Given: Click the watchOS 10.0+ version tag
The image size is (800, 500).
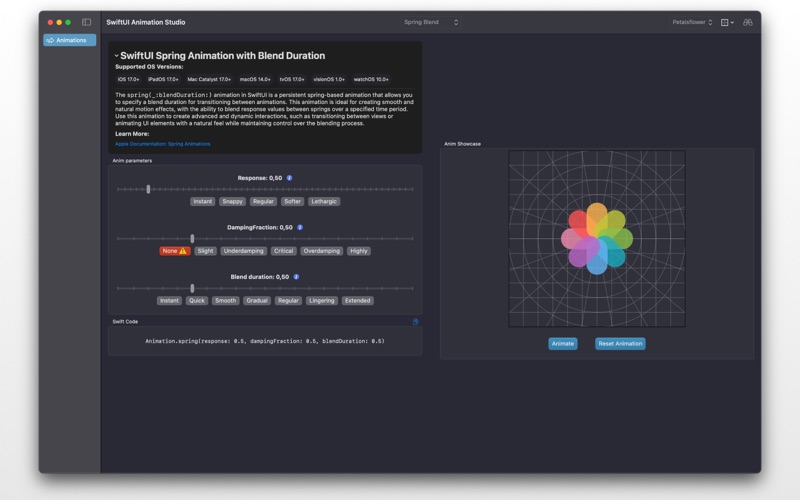Looking at the screenshot, I should click(371, 80).
